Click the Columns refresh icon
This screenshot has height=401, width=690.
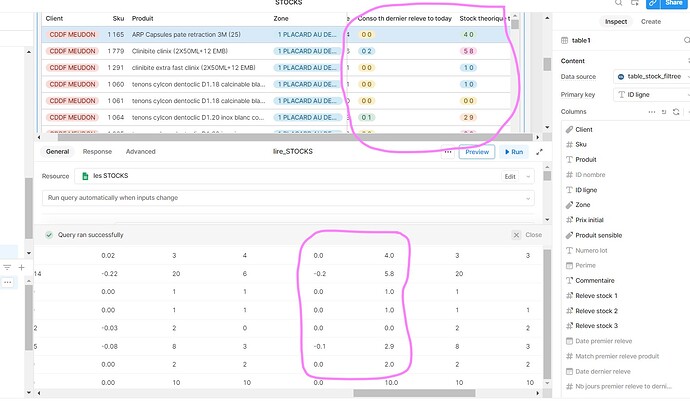pyautogui.click(x=676, y=112)
